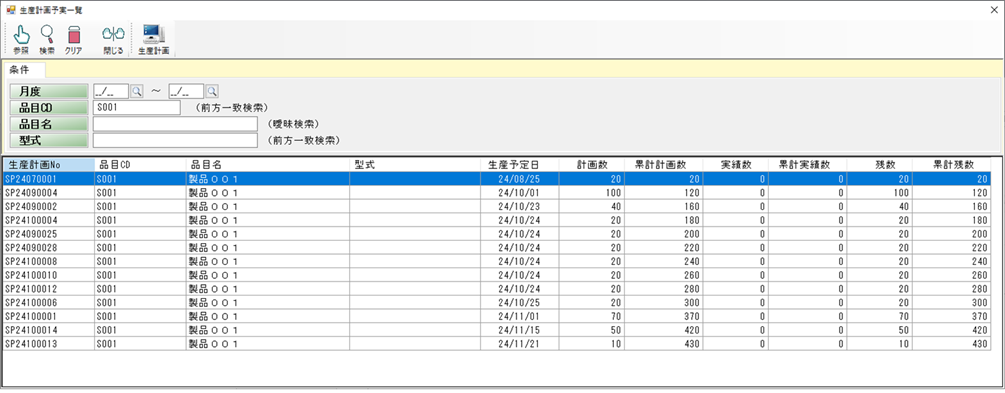Click the start 月度 date input
The width and height of the screenshot is (1005, 393).
tap(111, 91)
